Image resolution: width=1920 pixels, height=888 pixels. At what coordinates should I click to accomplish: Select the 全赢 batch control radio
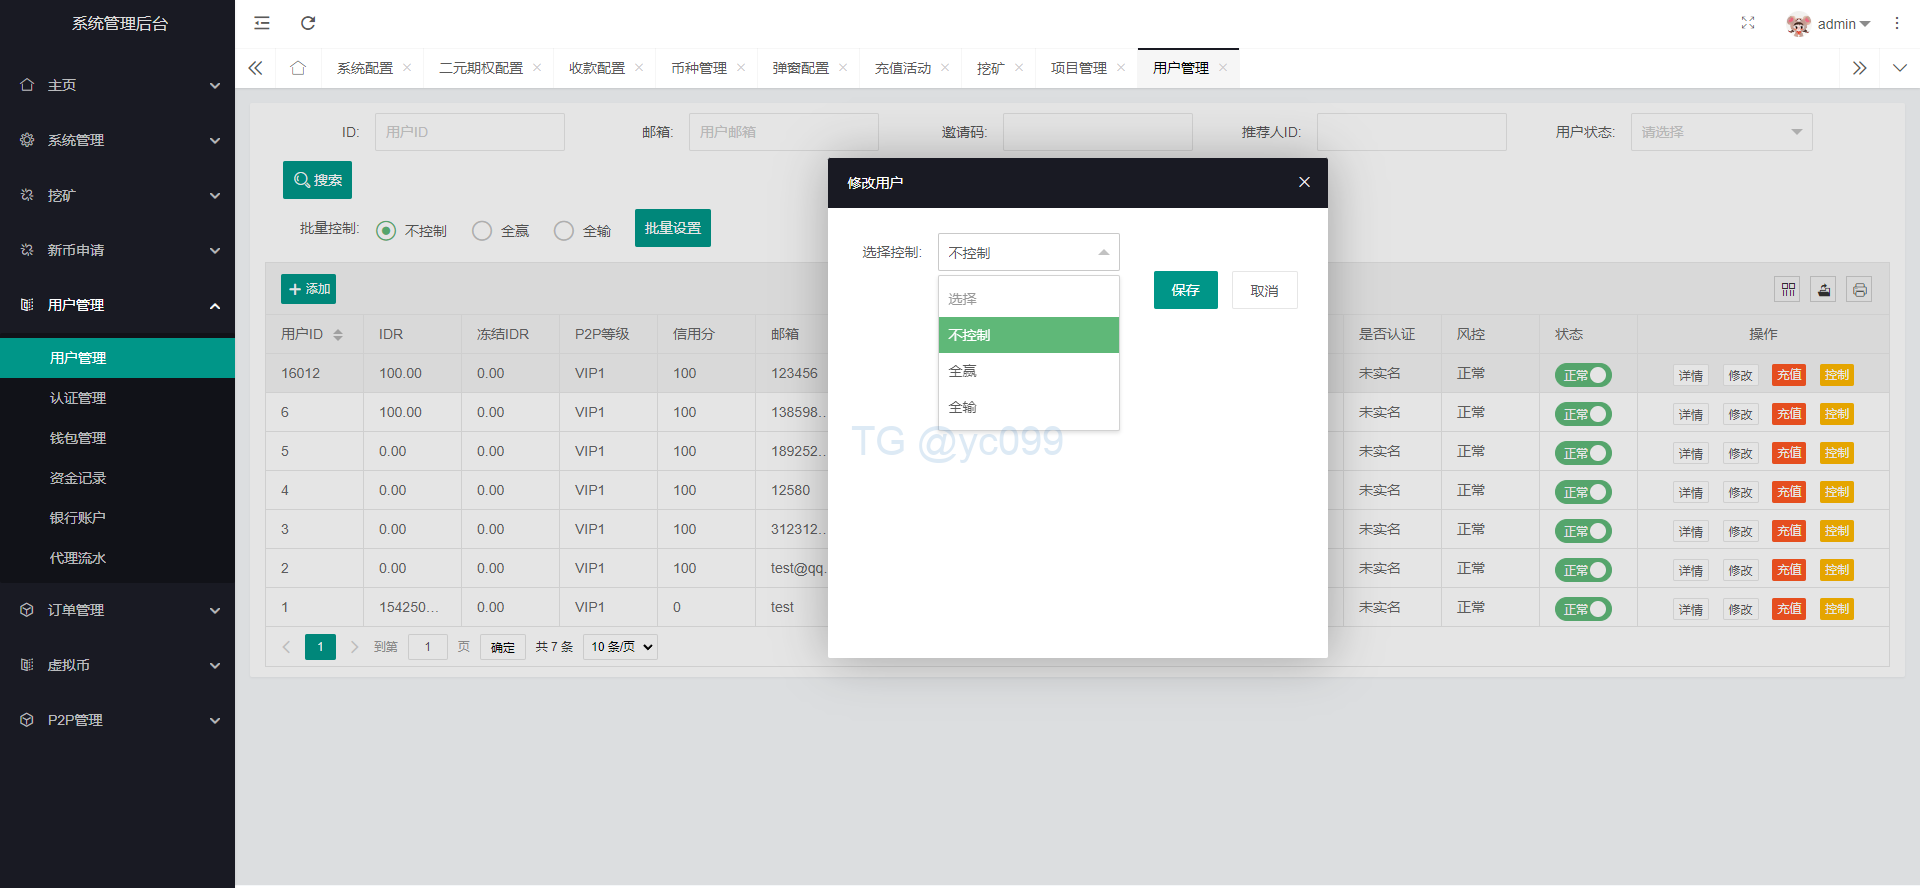[x=483, y=231]
